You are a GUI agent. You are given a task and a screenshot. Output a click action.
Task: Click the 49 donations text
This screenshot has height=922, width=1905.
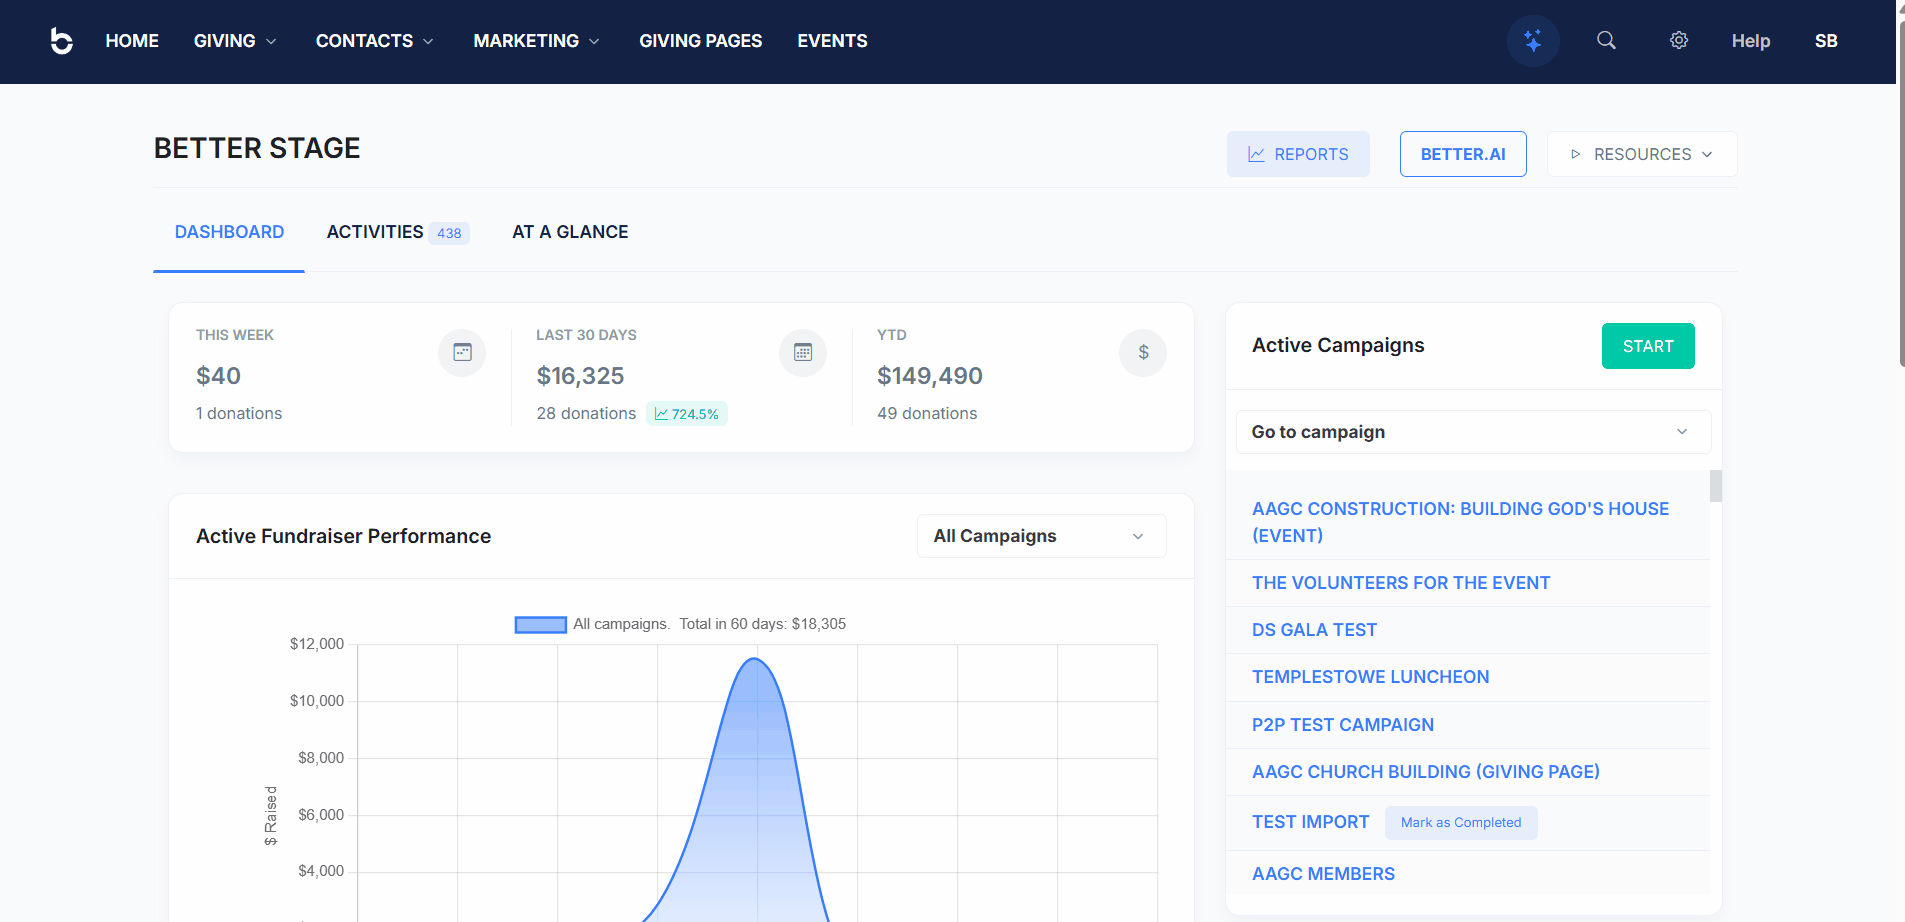pyautogui.click(x=927, y=414)
